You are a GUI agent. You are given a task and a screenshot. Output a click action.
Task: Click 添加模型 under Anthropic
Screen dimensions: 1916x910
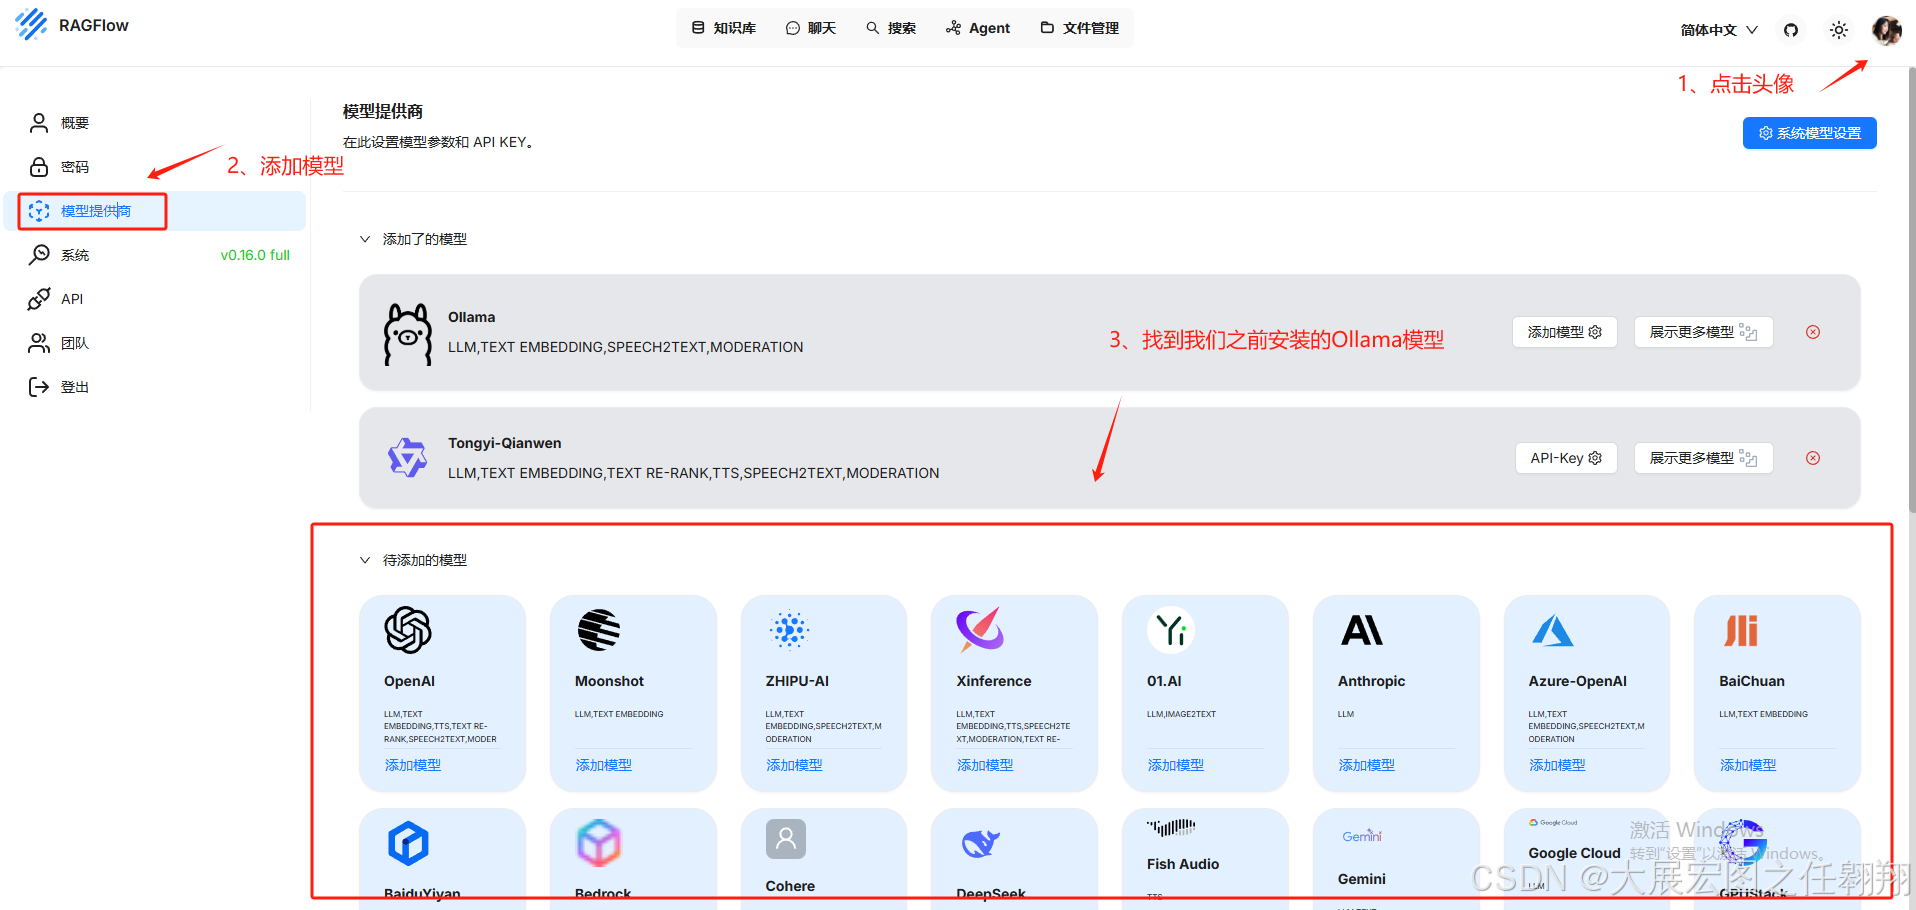1367,765
